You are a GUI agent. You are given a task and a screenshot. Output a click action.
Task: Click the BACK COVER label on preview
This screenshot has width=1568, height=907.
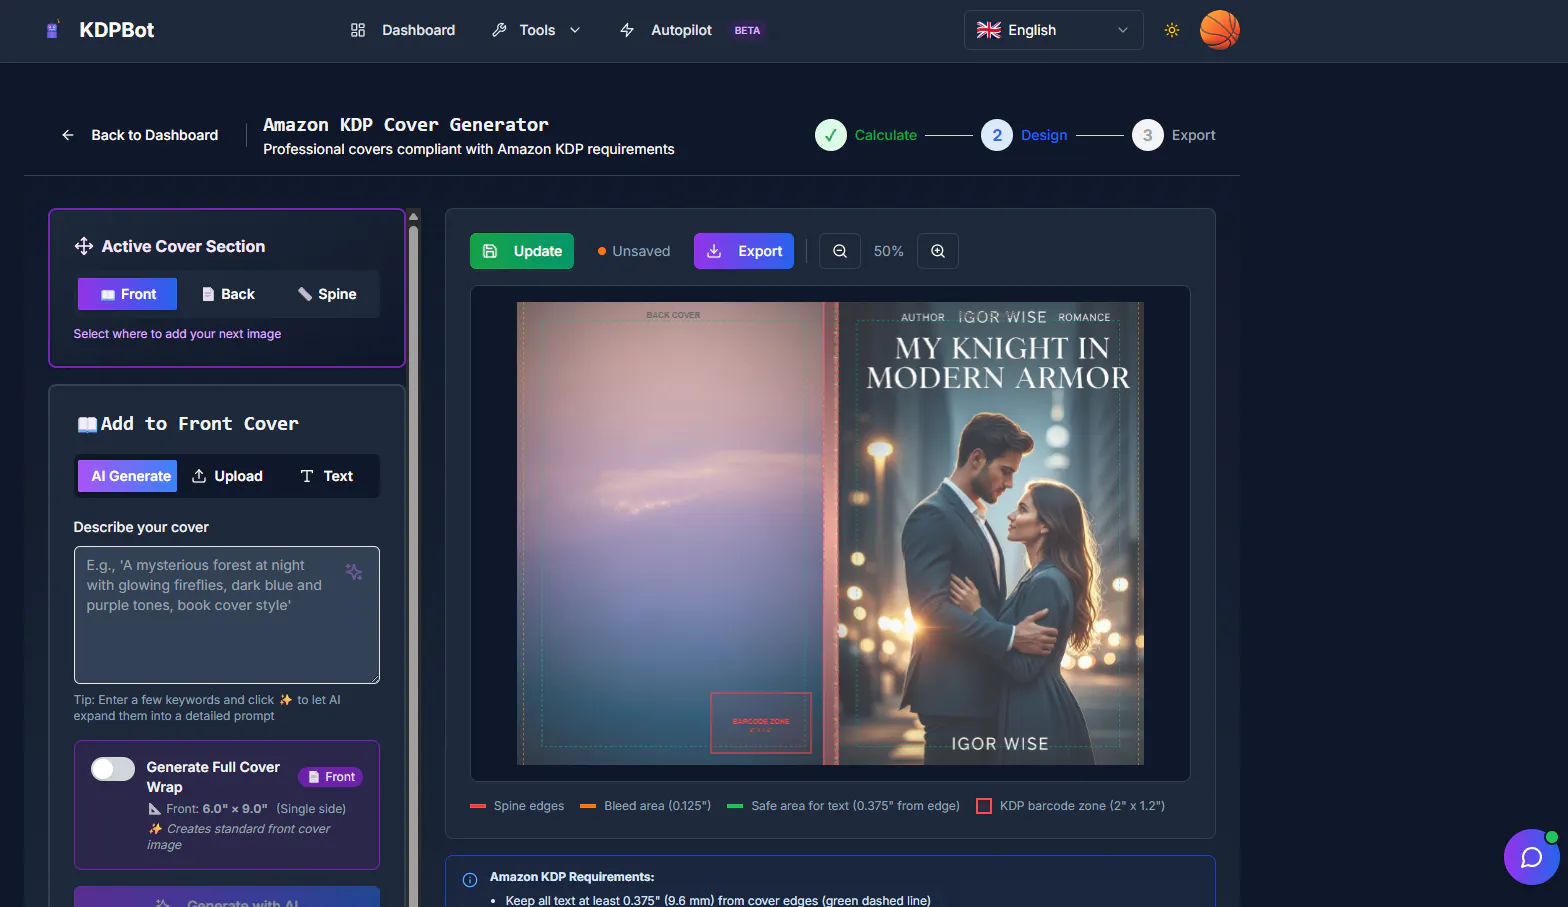coord(673,315)
